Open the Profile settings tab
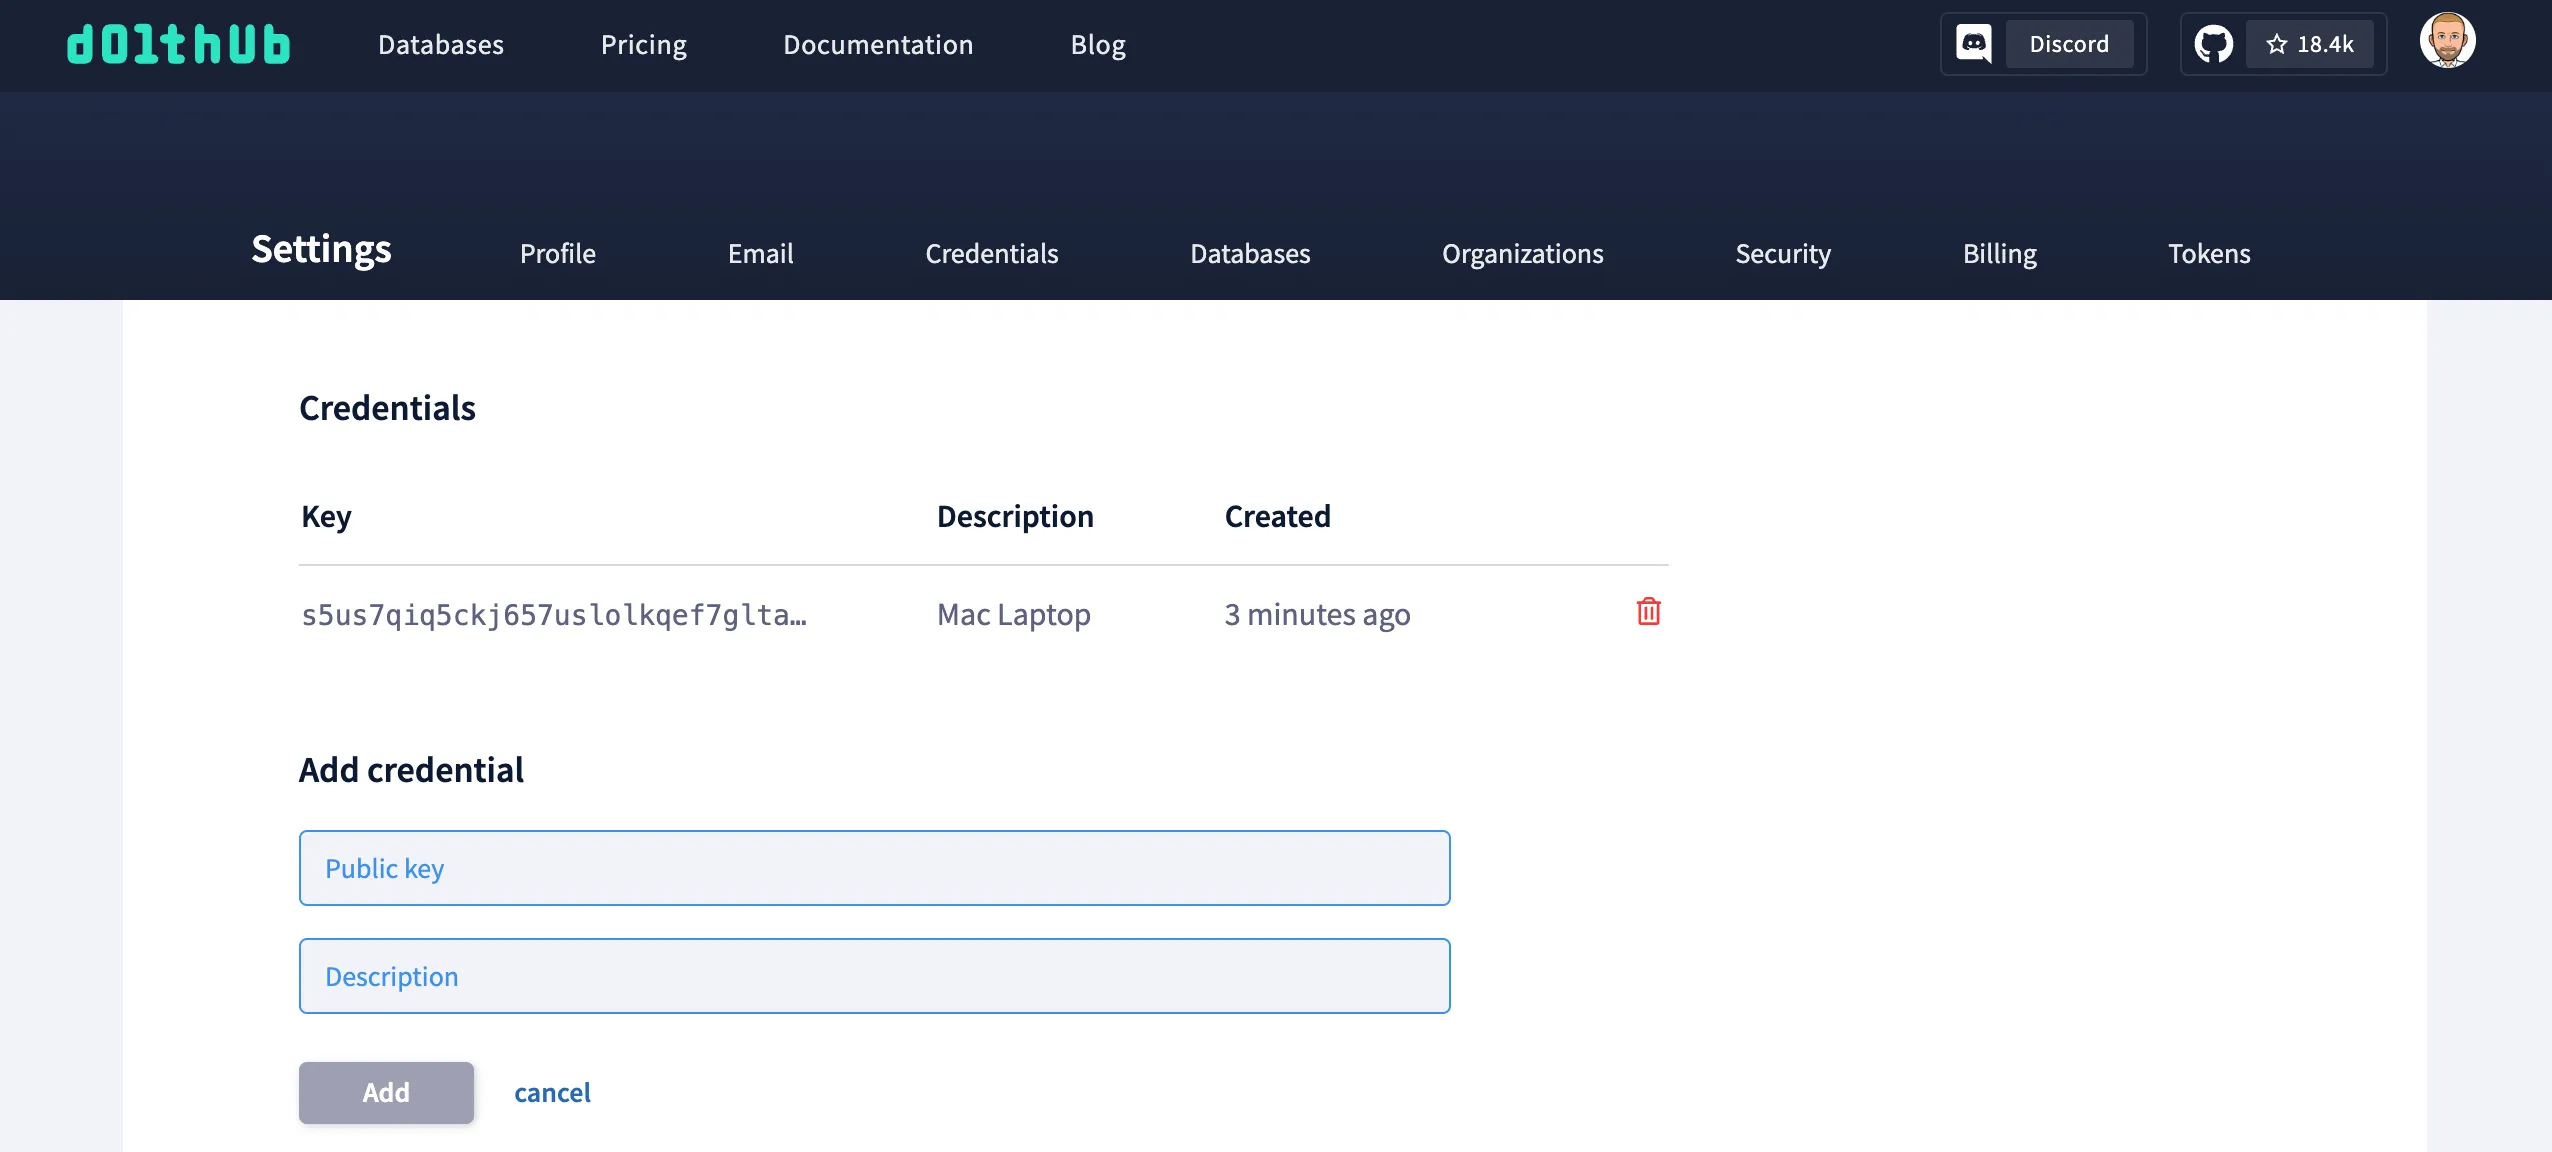Image resolution: width=2552 pixels, height=1152 pixels. point(556,254)
